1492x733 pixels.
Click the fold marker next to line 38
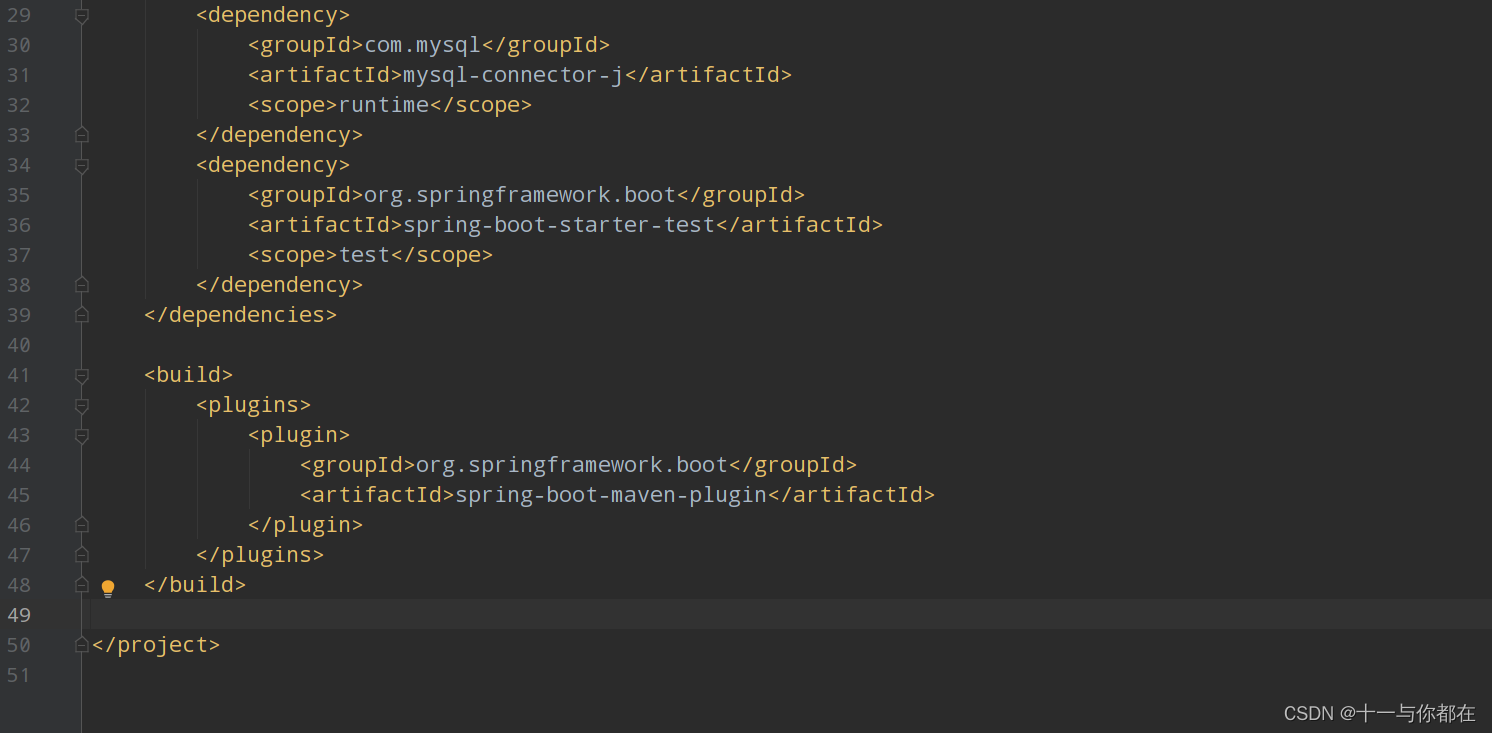coord(81,284)
